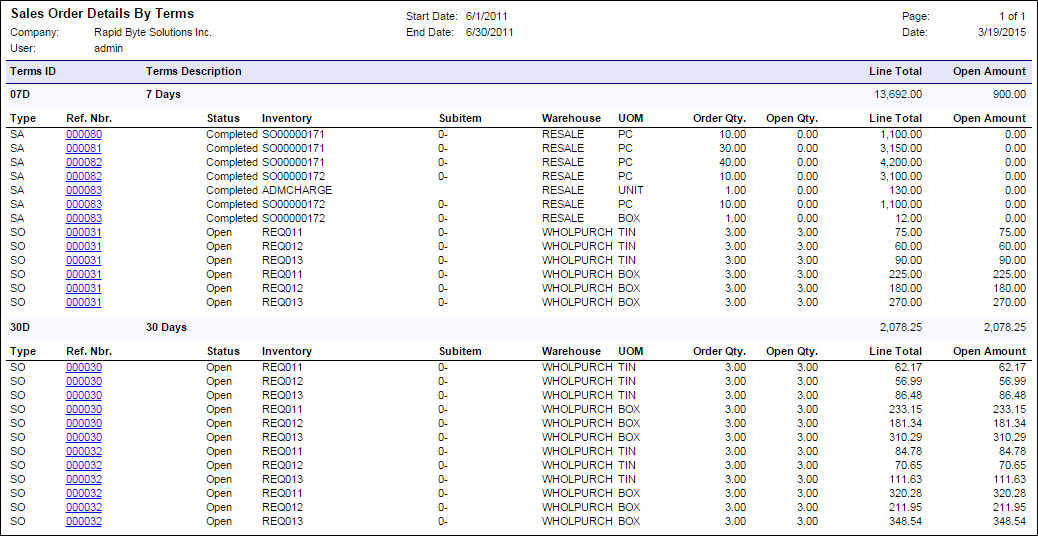Click the 13,692.00 group line total
Screen dimensions: 1038x536
pos(897,94)
